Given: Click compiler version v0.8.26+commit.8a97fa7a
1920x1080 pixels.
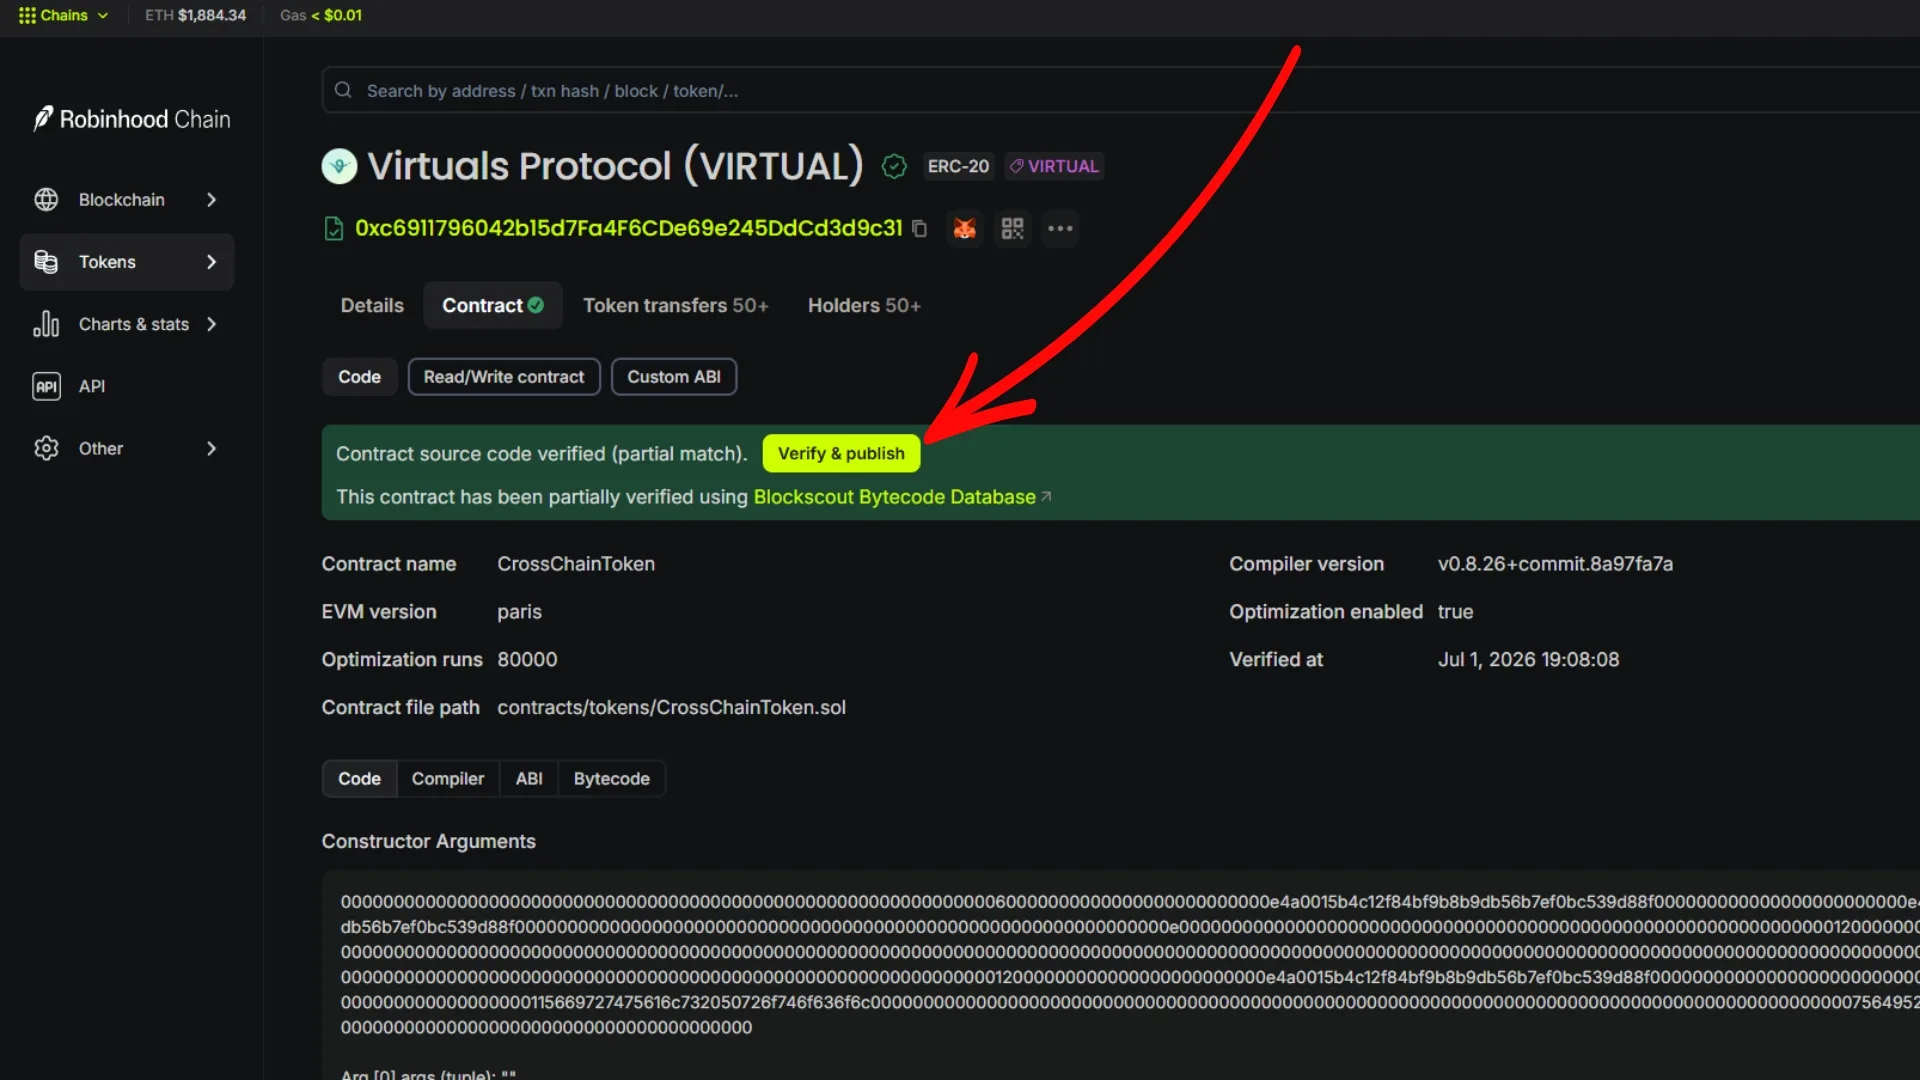Looking at the screenshot, I should tap(1555, 564).
